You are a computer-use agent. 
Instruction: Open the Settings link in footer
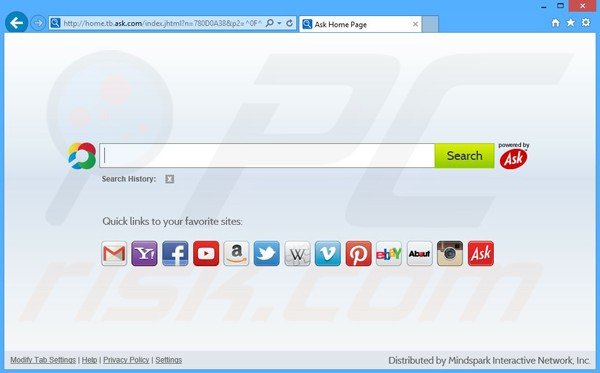(169, 360)
